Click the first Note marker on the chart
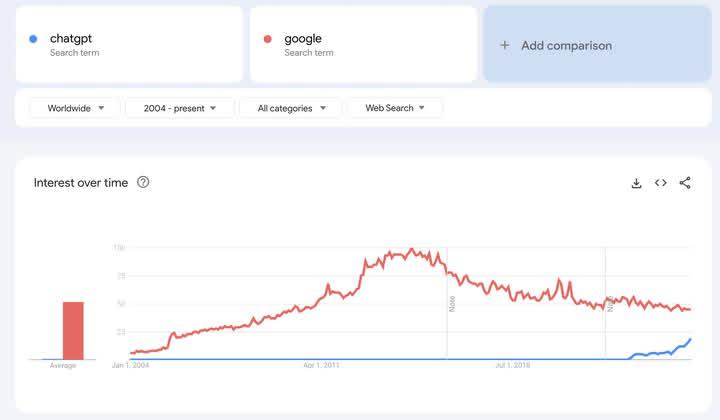Viewport: 720px width, 420px height. click(x=452, y=303)
